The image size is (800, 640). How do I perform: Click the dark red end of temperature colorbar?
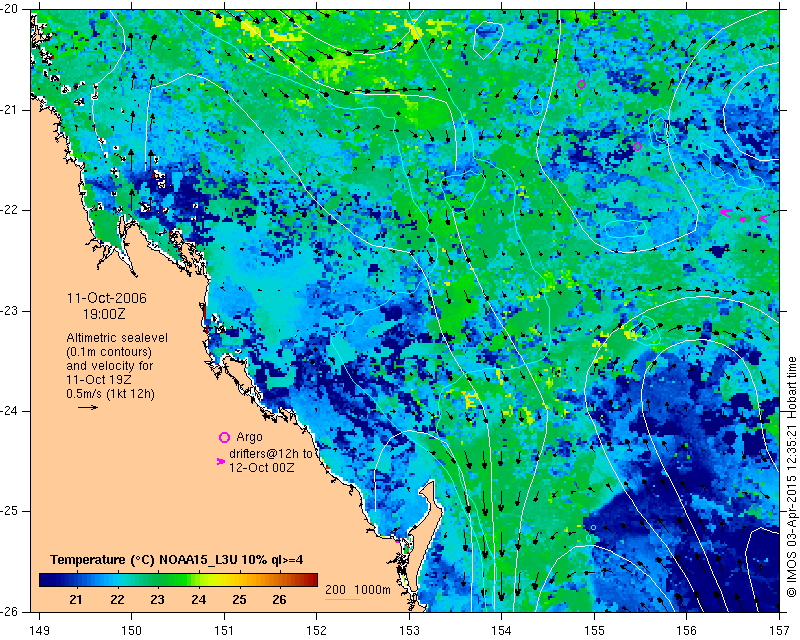pos(311,580)
